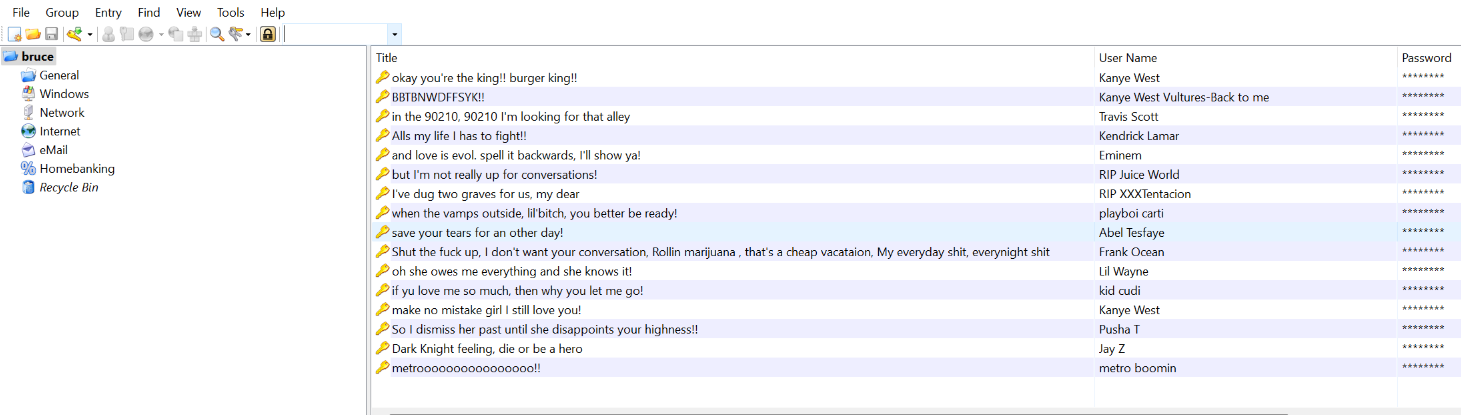Click the Find magnifier icon in toolbar
Image resolution: width=1461 pixels, height=415 pixels.
pyautogui.click(x=216, y=34)
